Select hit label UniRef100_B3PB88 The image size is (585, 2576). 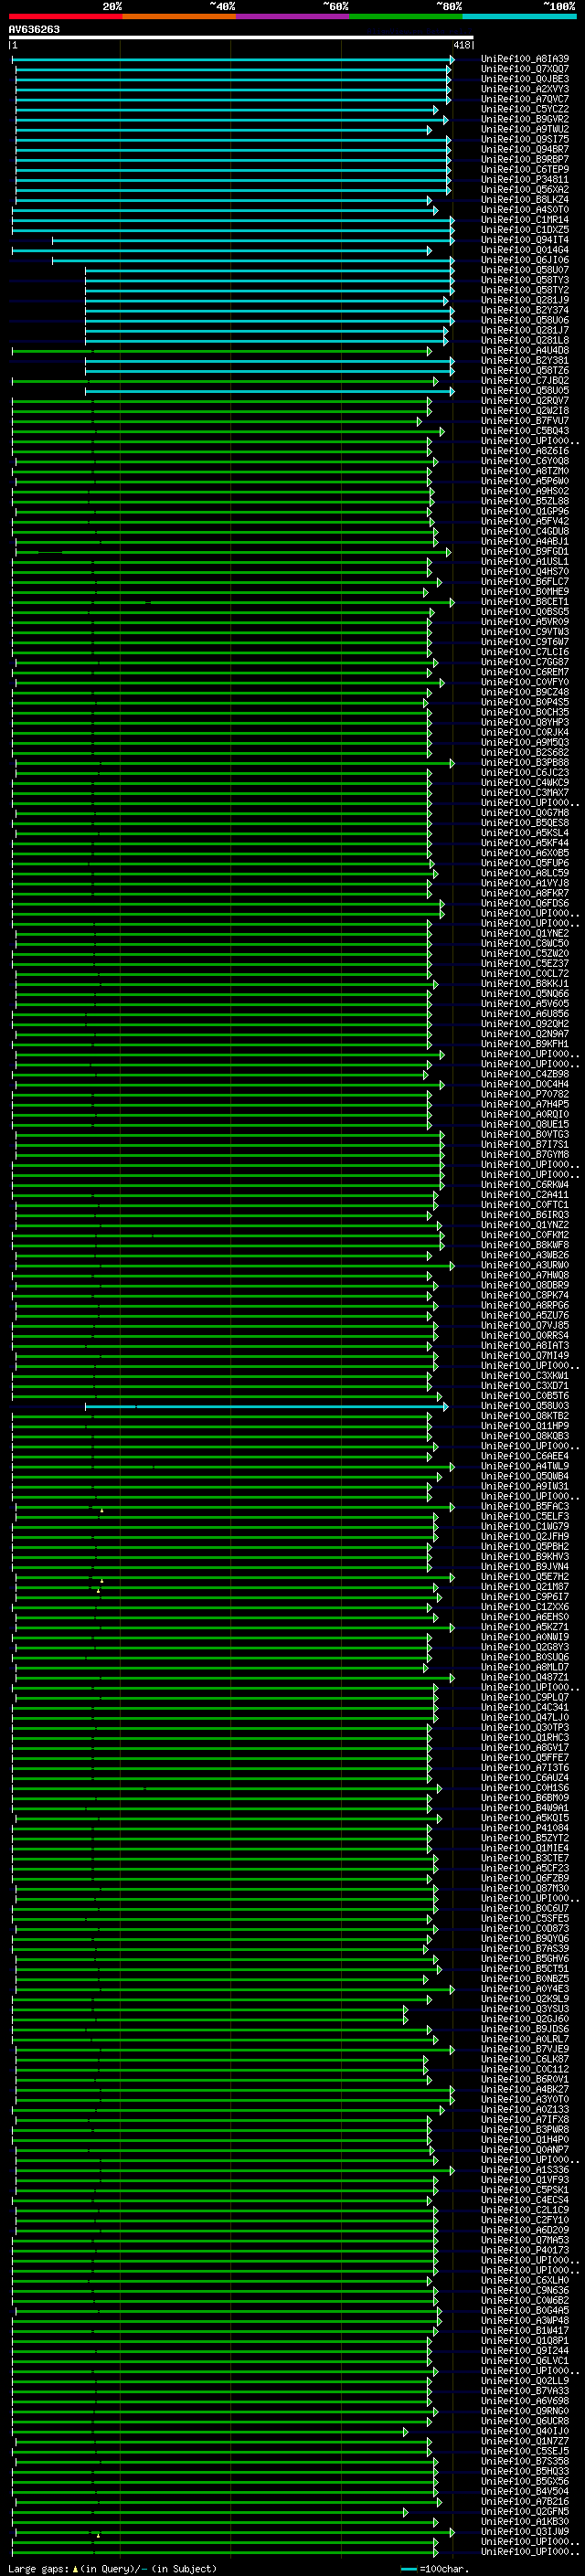pos(525,763)
